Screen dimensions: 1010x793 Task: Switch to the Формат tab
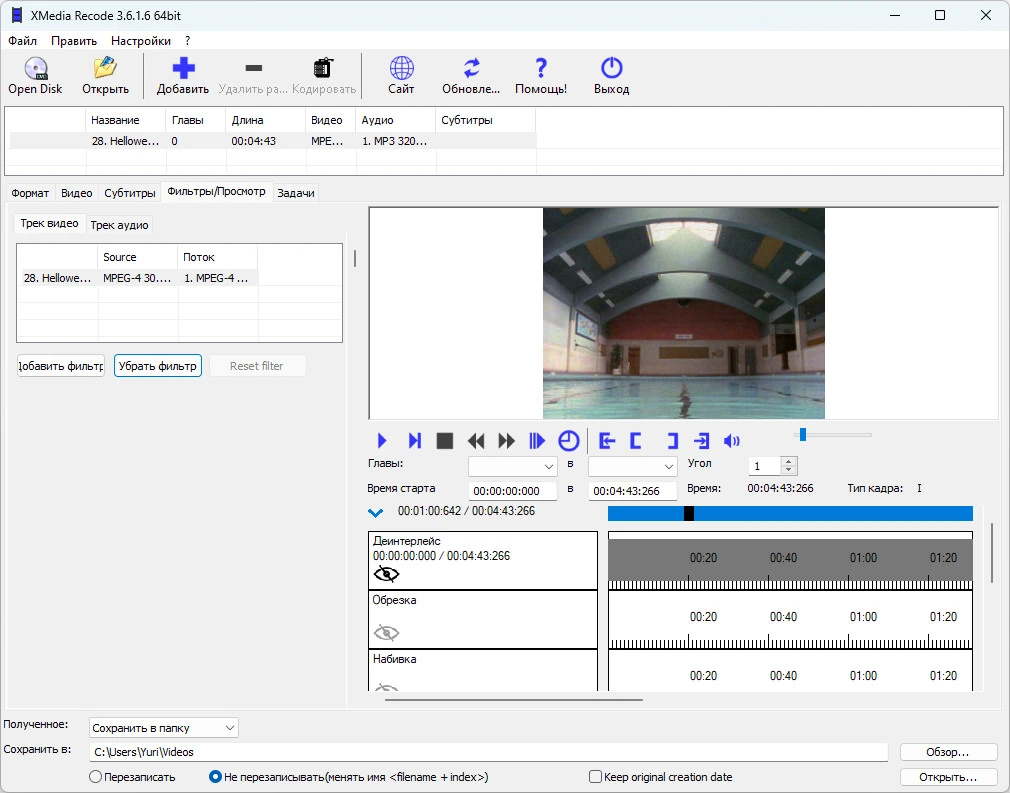tap(30, 193)
